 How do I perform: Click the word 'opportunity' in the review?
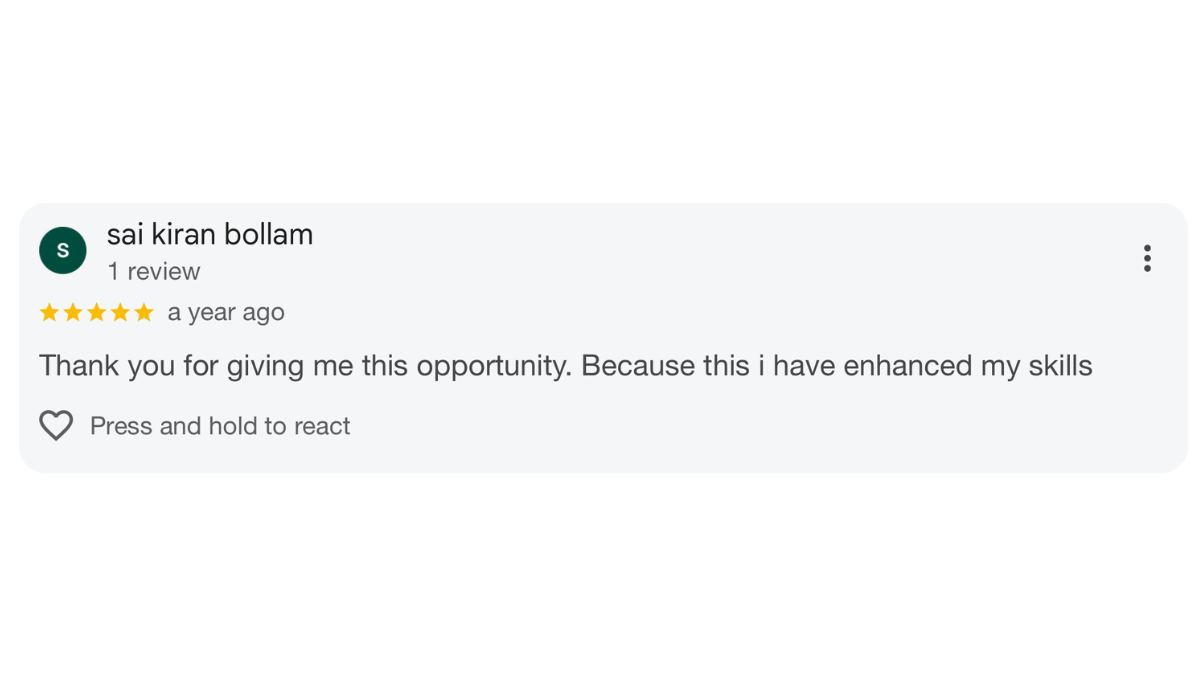click(494, 367)
